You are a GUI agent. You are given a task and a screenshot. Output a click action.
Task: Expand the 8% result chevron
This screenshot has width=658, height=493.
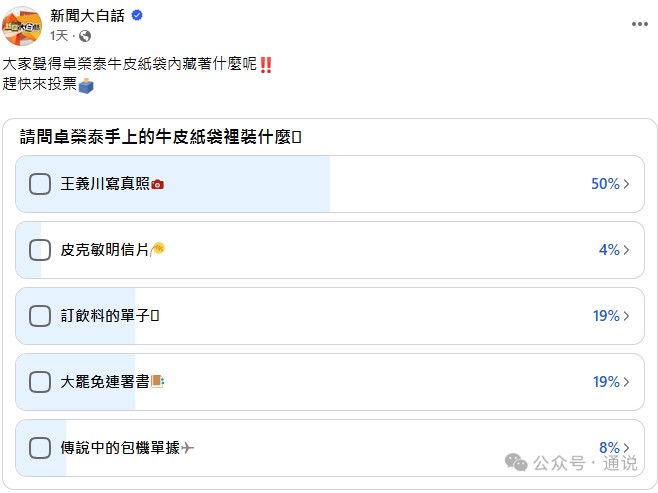pos(626,448)
